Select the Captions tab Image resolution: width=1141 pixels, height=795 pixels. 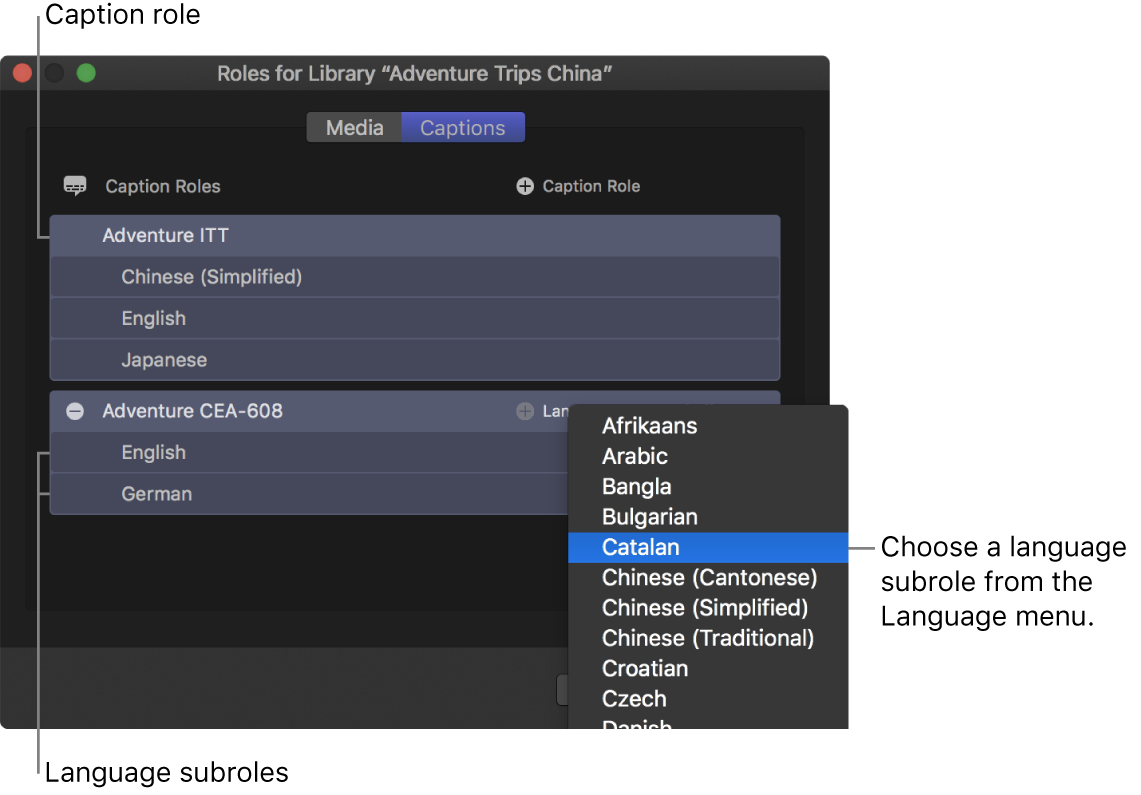463,128
